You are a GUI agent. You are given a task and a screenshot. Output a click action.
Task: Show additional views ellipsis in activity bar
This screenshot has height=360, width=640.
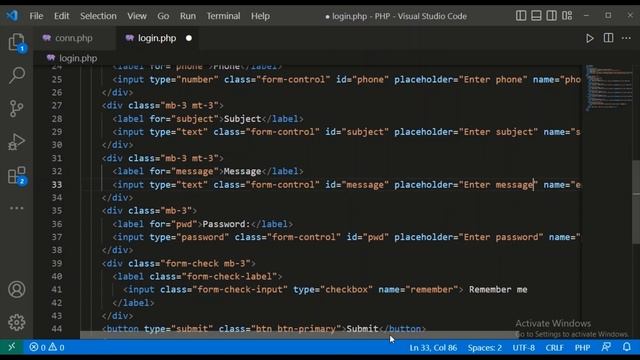17,208
